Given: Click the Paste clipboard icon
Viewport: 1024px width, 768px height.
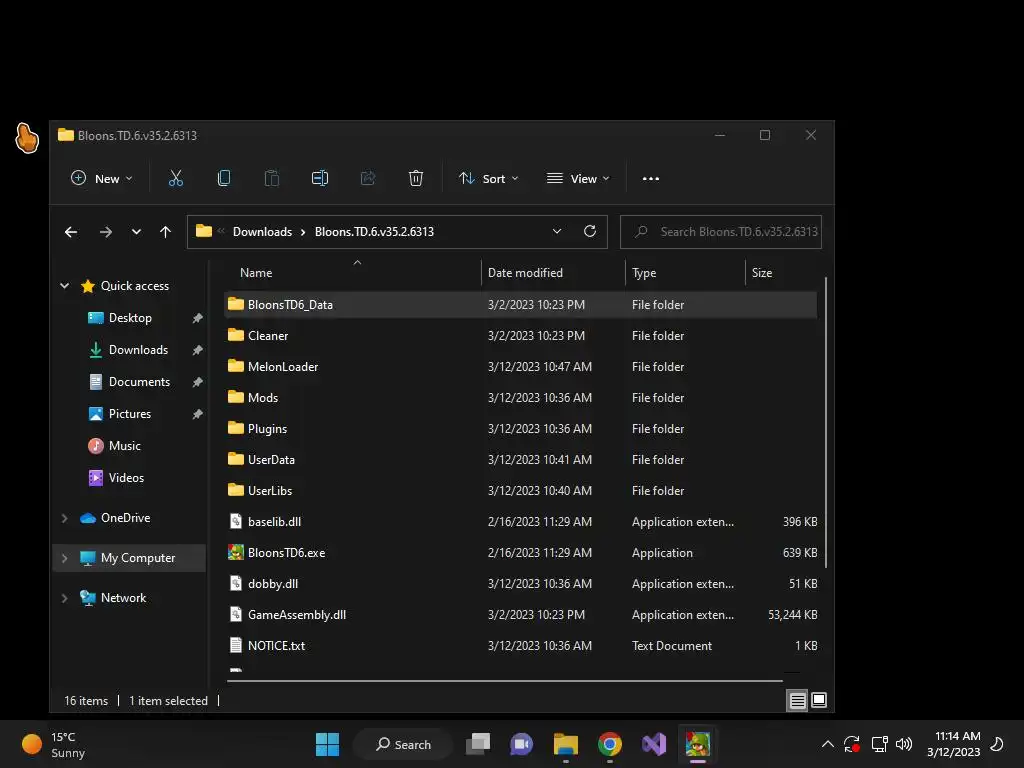Looking at the screenshot, I should (272, 178).
